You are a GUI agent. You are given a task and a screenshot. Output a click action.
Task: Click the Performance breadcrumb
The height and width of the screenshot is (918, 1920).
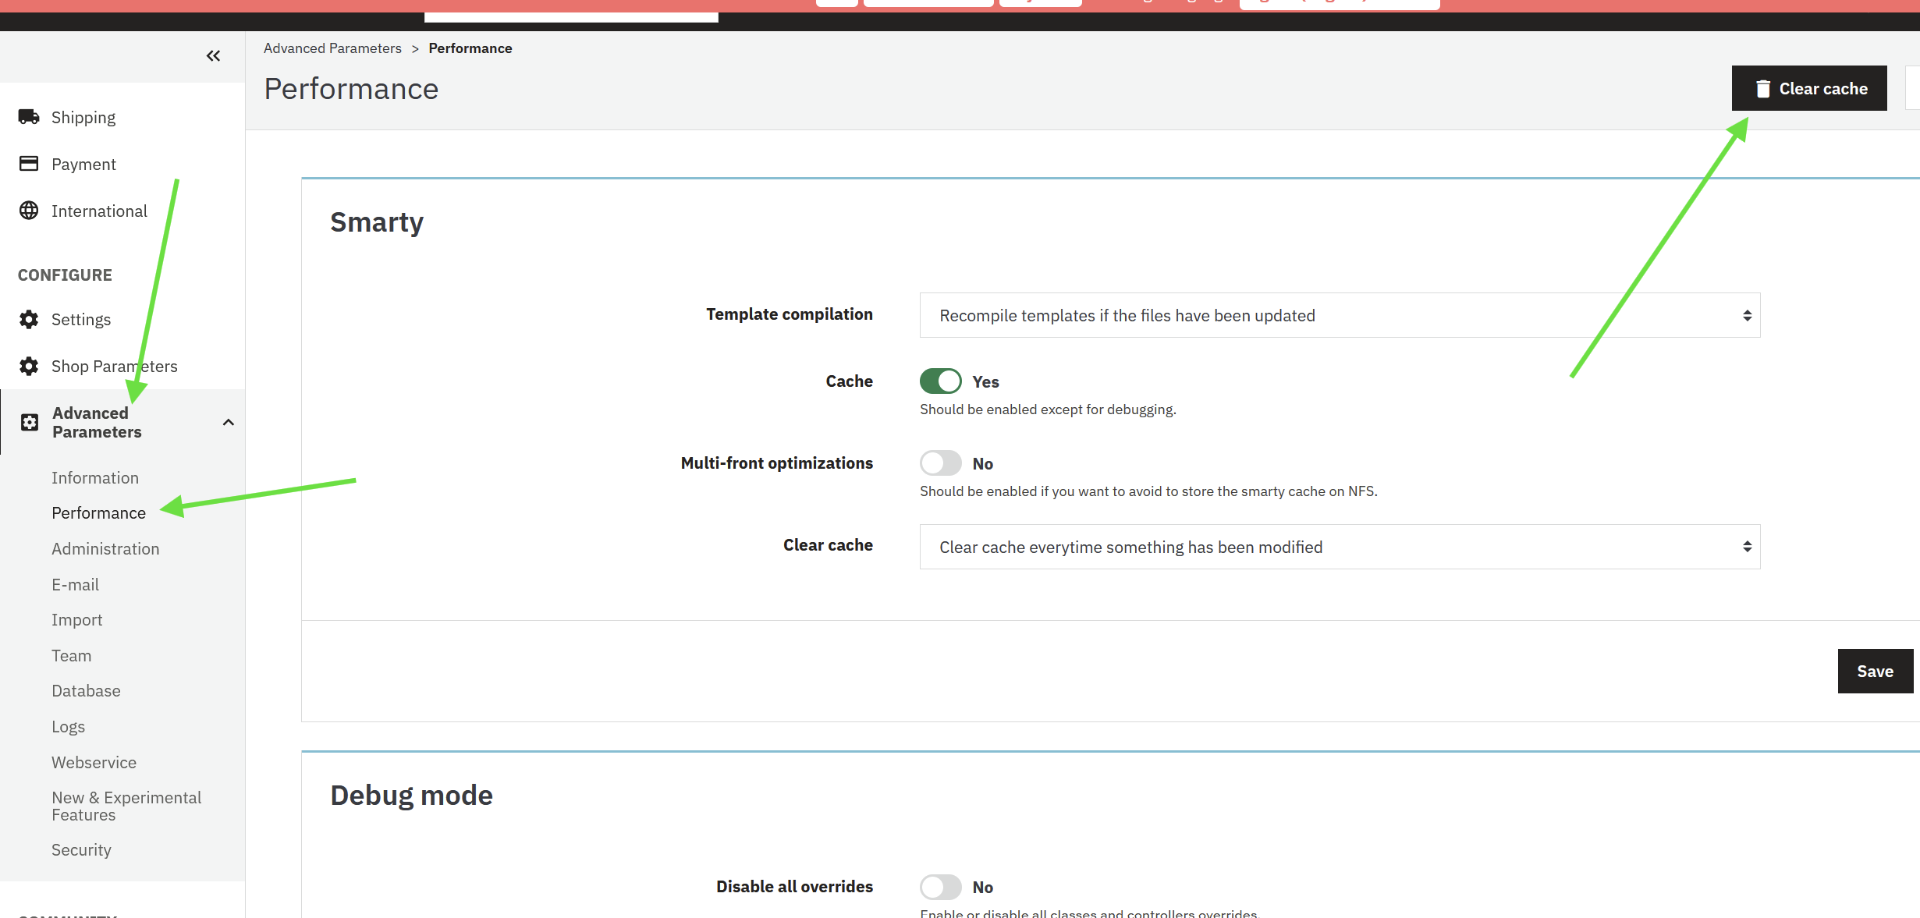[x=470, y=48]
